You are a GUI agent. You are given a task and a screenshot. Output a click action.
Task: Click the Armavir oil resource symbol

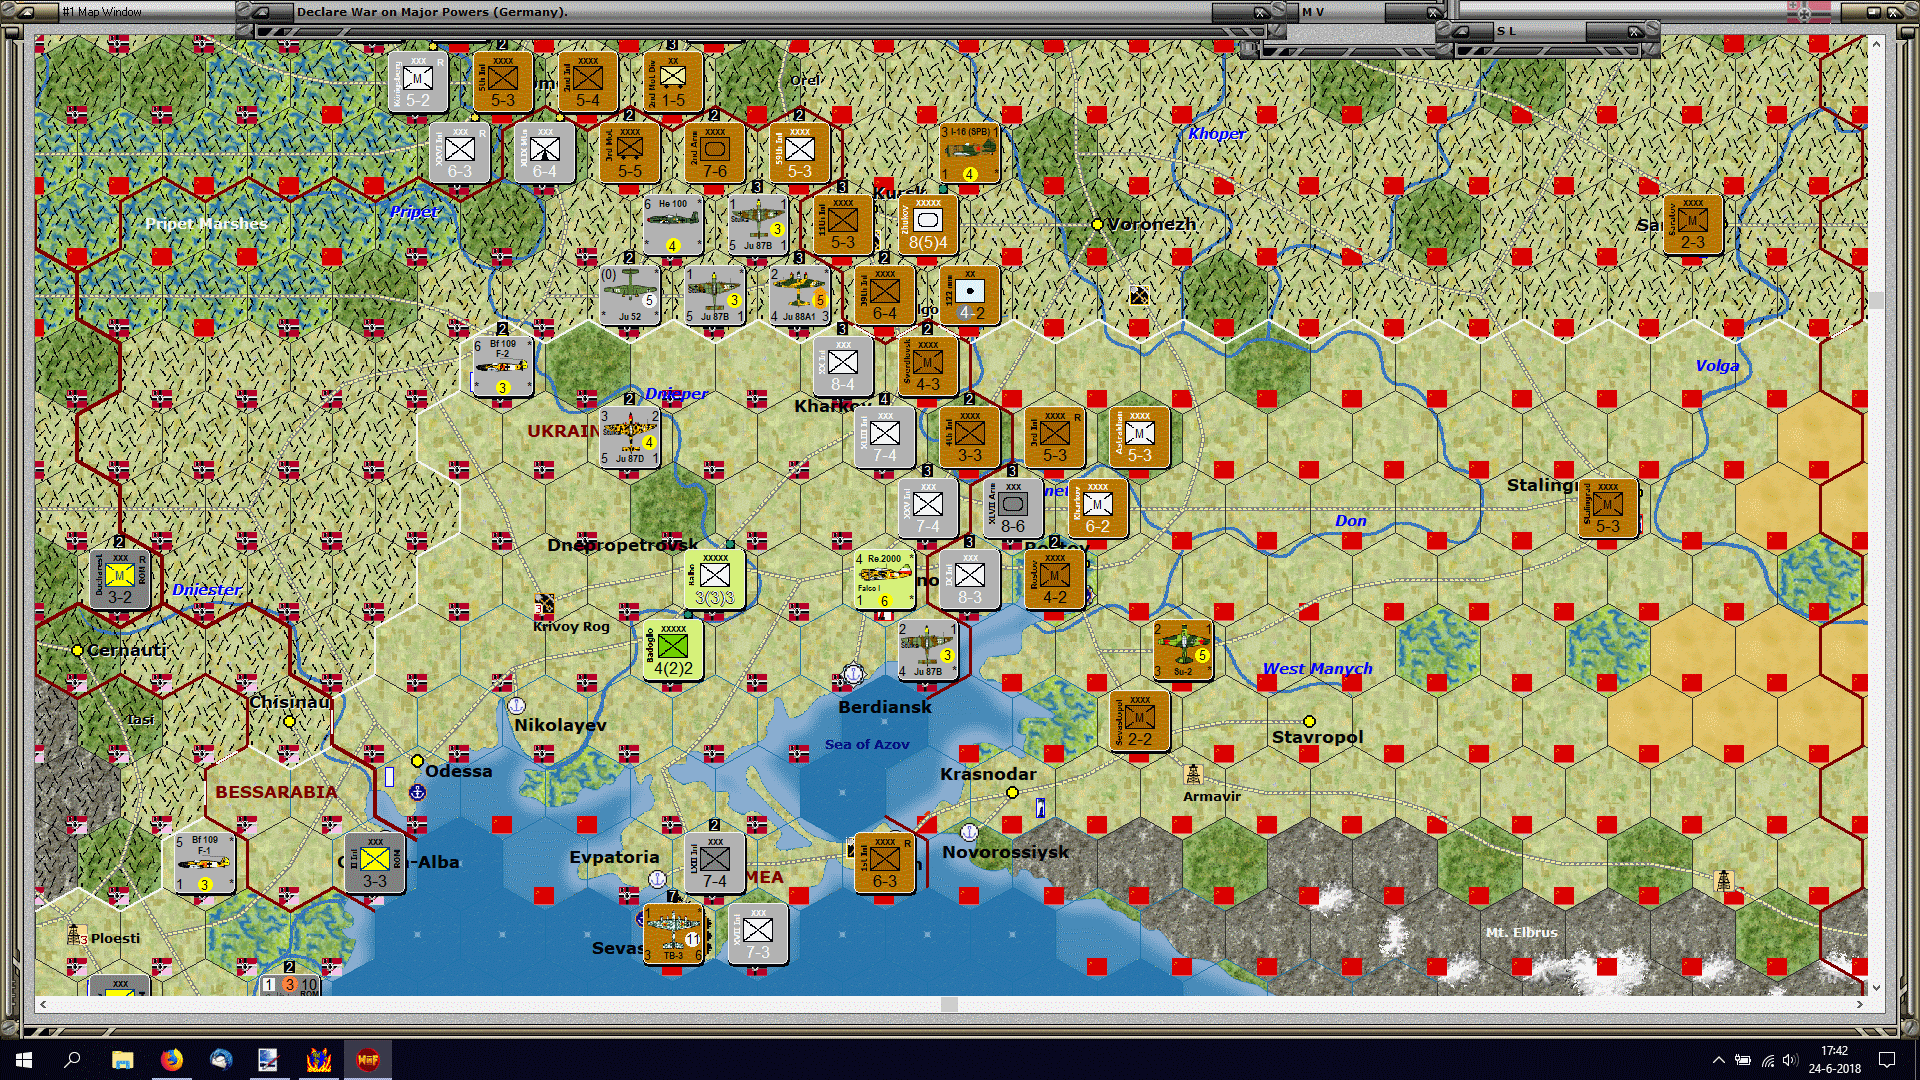(x=1193, y=774)
